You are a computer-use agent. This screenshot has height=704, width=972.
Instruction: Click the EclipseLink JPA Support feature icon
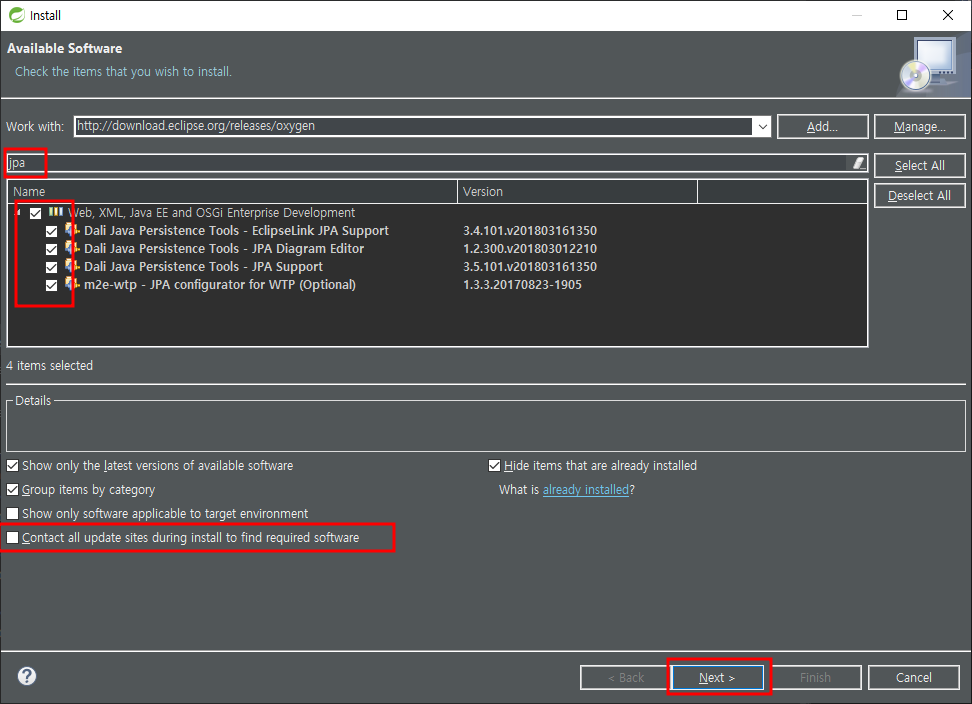click(73, 231)
